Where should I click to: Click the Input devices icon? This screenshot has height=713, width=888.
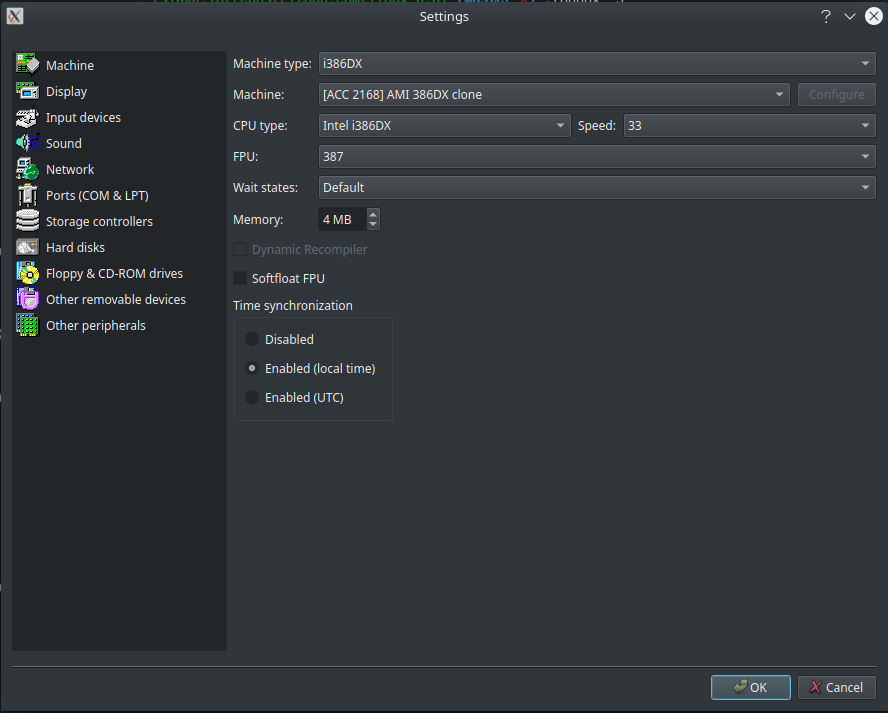pyautogui.click(x=27, y=117)
